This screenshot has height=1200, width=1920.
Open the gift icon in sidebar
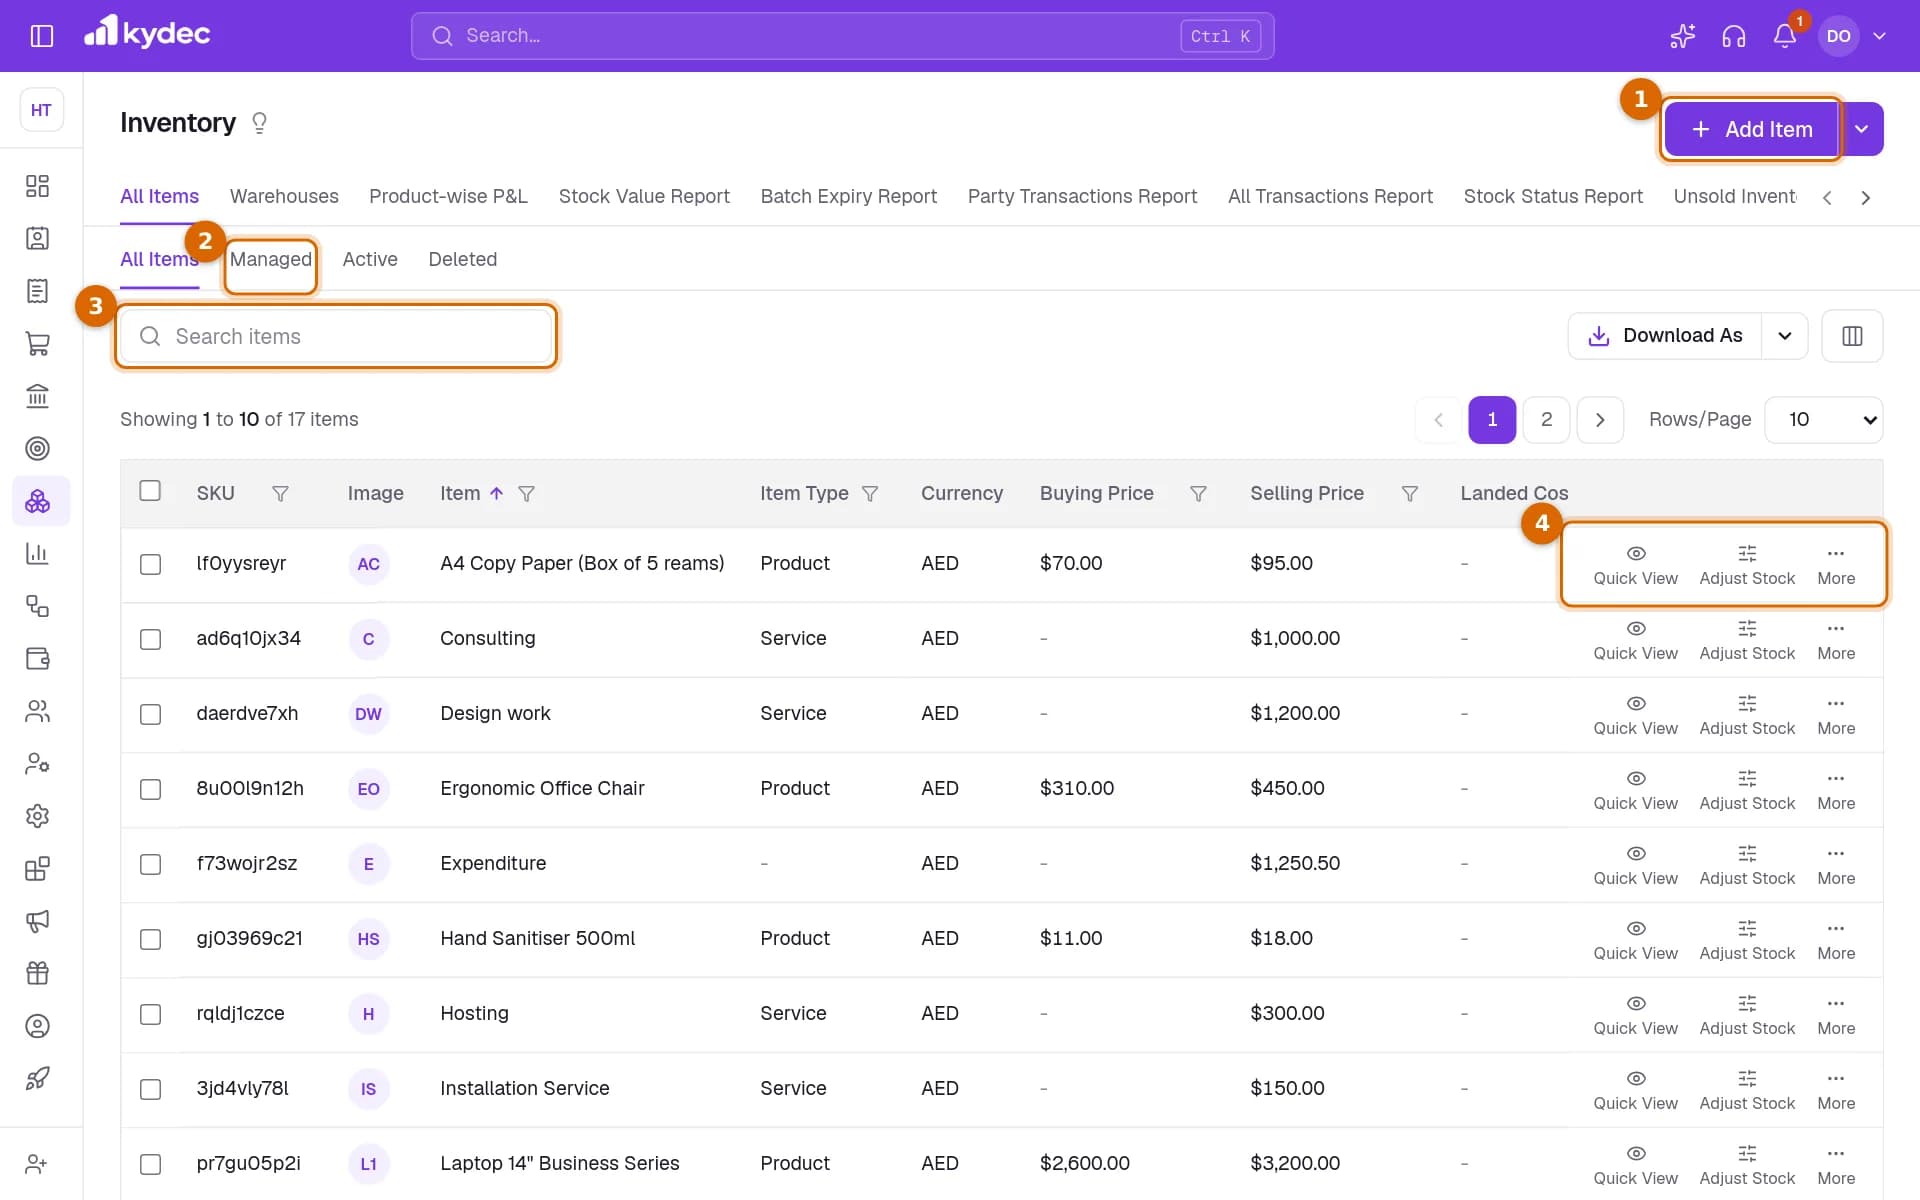click(x=37, y=973)
